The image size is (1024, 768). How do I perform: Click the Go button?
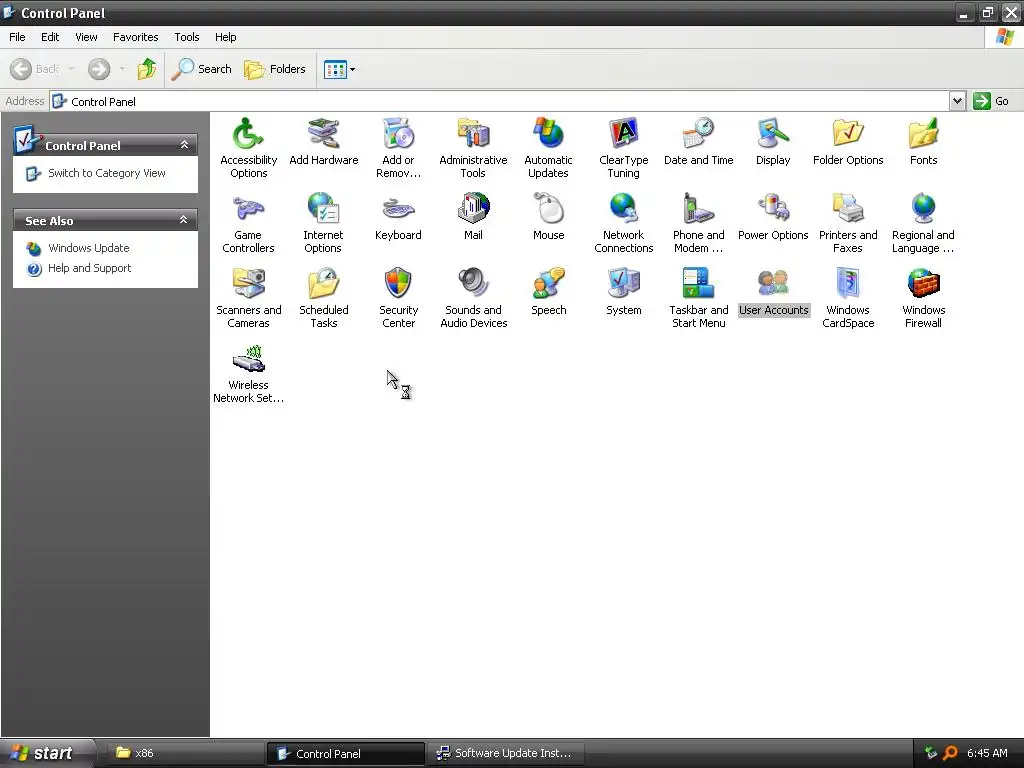991,101
